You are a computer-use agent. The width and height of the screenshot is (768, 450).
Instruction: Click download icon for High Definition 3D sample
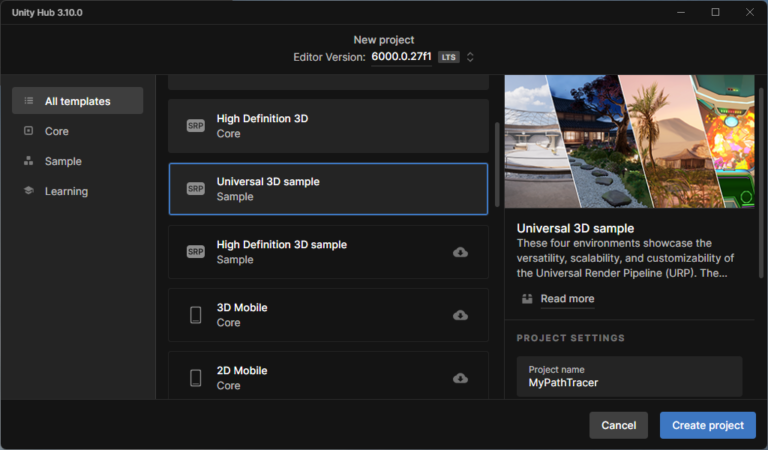pyautogui.click(x=460, y=252)
